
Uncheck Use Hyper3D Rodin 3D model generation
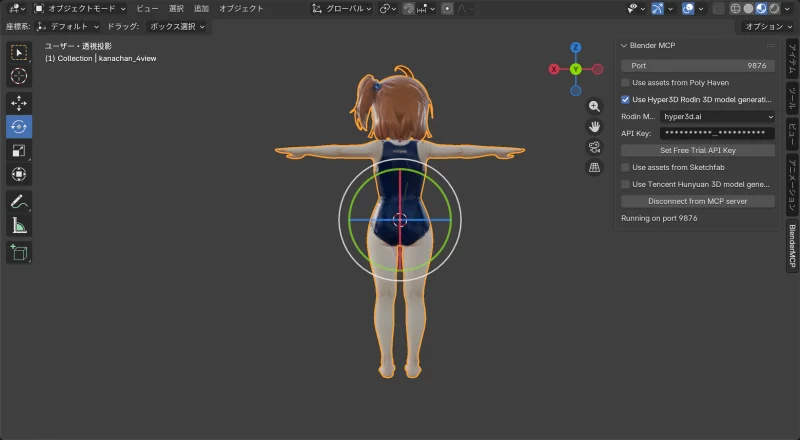(626, 100)
